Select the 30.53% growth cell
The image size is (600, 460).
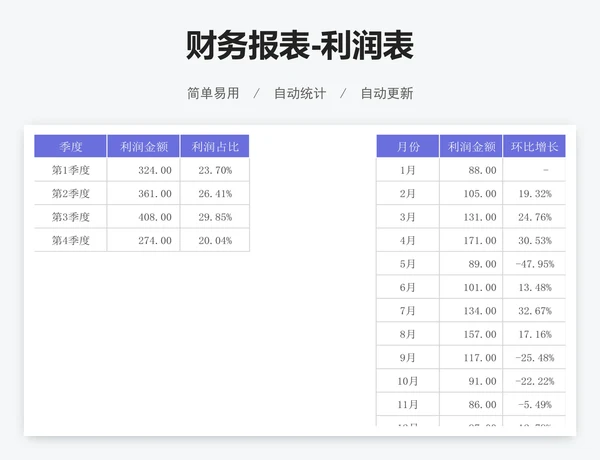coord(534,240)
